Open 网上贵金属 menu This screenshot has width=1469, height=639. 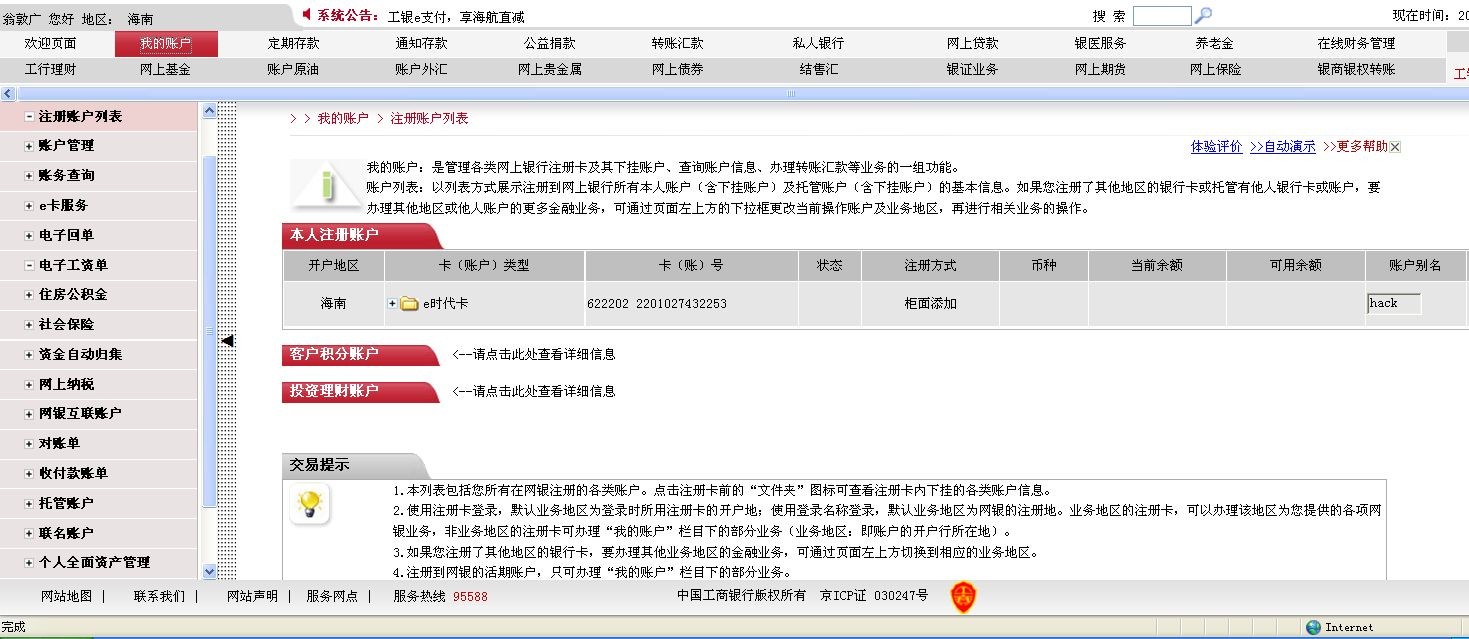click(x=549, y=70)
